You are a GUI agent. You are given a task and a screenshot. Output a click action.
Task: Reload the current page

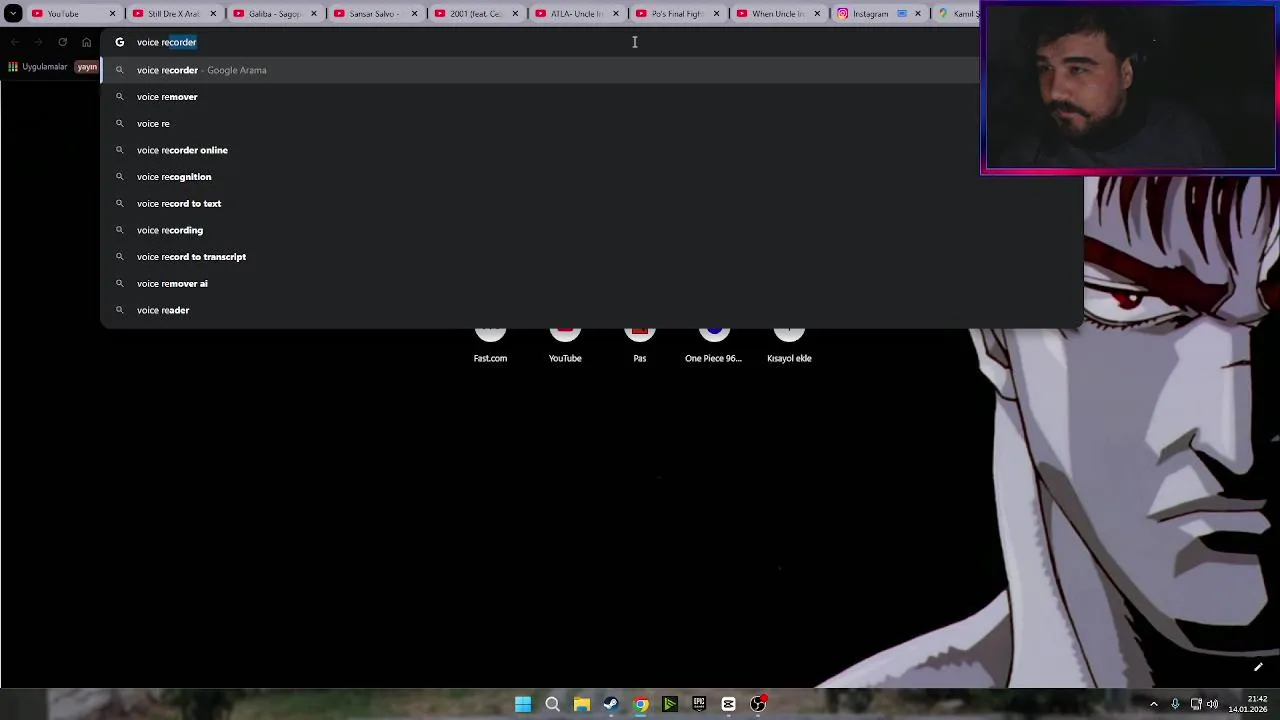coord(62,42)
